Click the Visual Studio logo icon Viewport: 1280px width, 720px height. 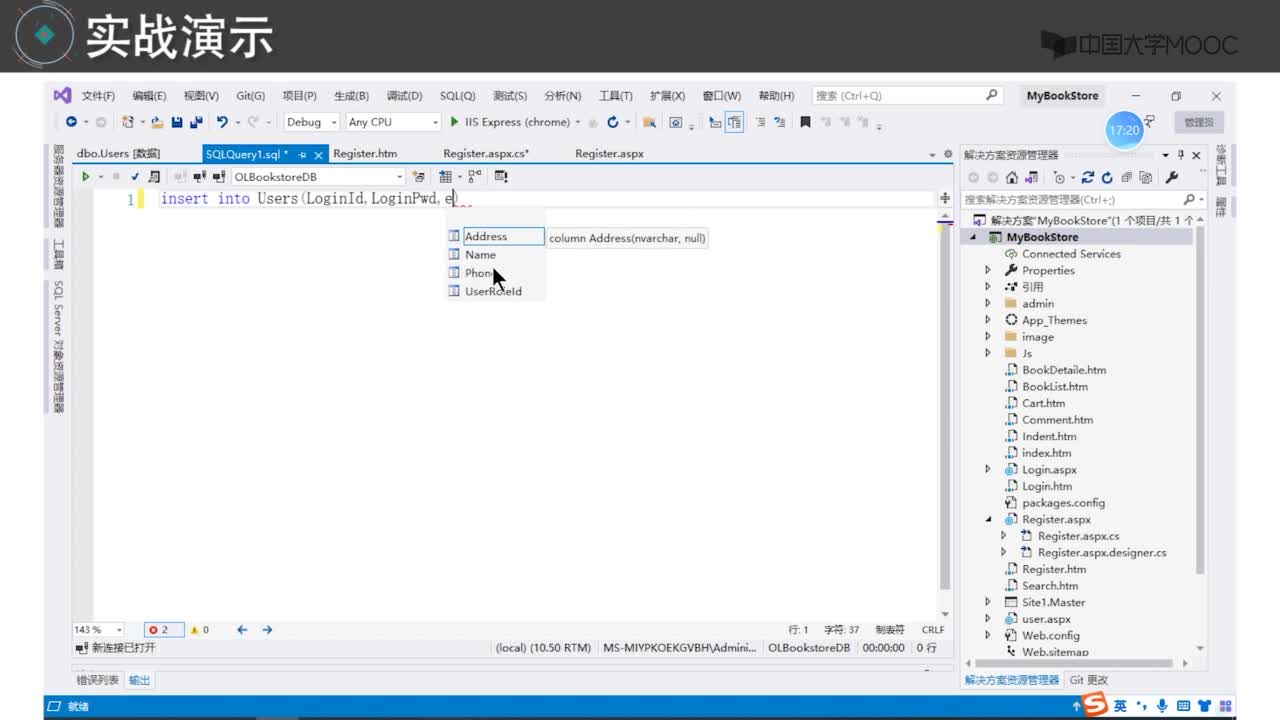tap(62, 96)
